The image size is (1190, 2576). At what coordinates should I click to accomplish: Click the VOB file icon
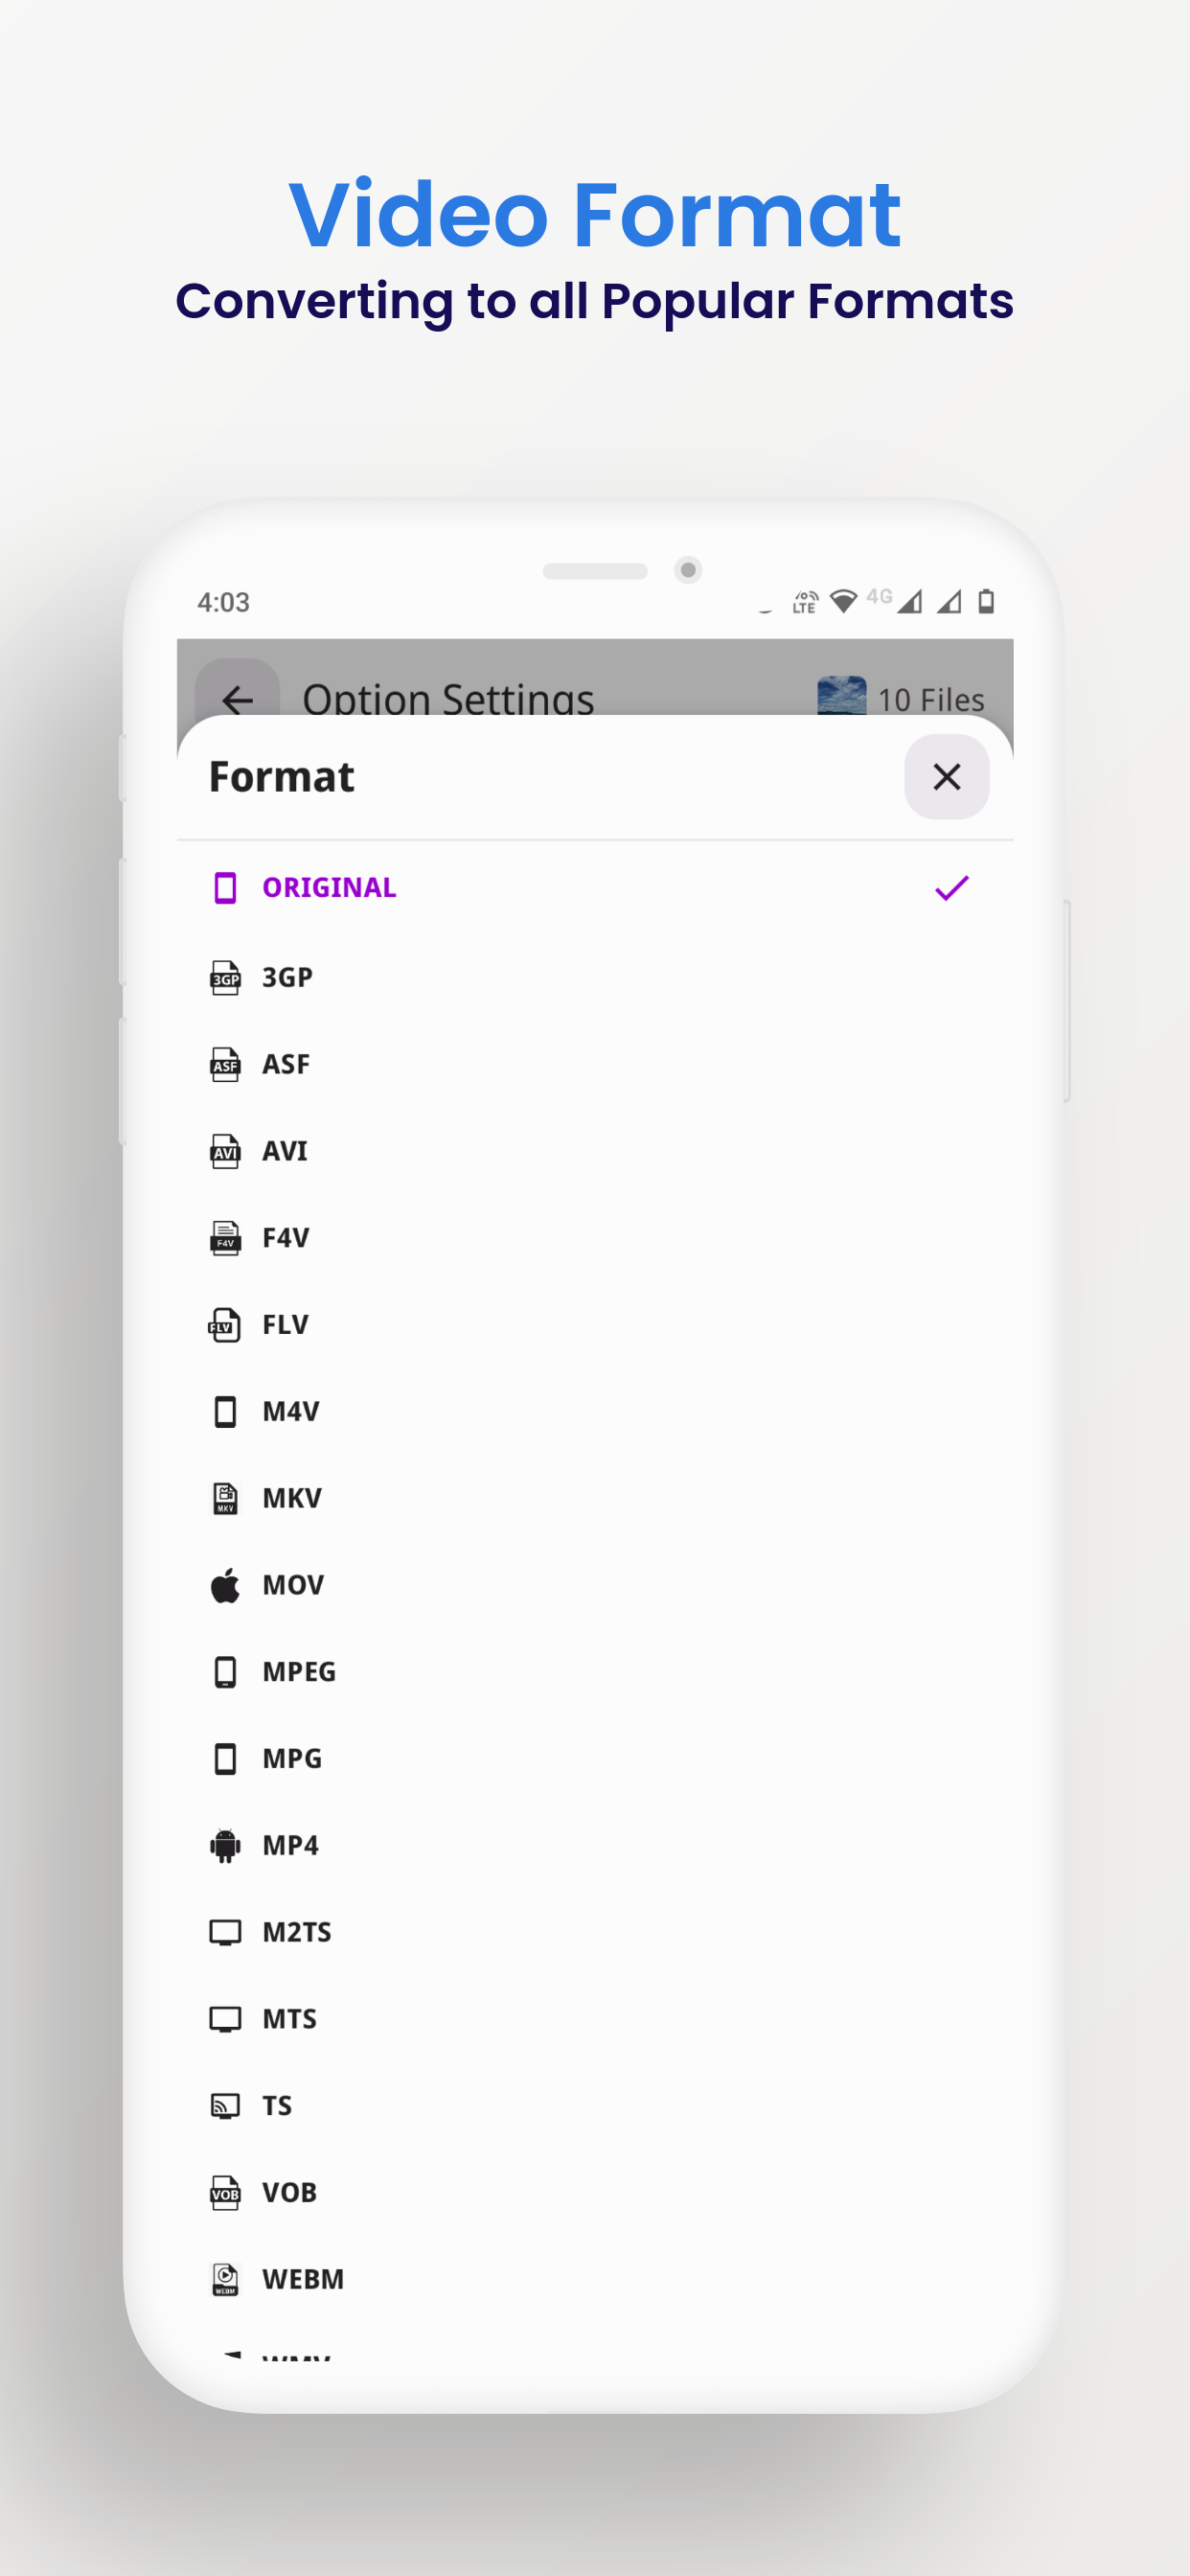pyautogui.click(x=225, y=2192)
